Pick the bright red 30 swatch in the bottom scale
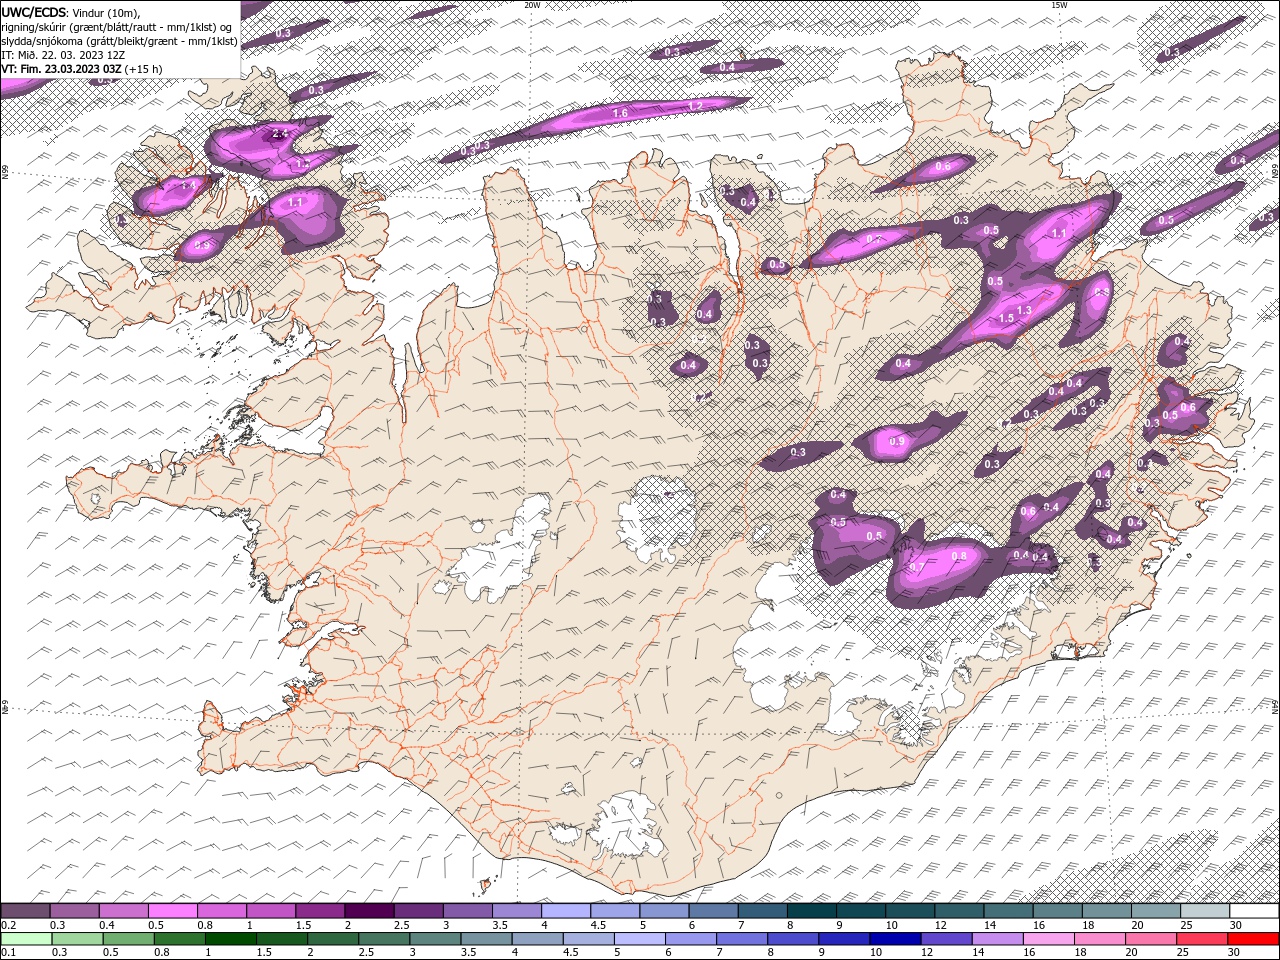This screenshot has height=960, width=1280. (1253, 938)
